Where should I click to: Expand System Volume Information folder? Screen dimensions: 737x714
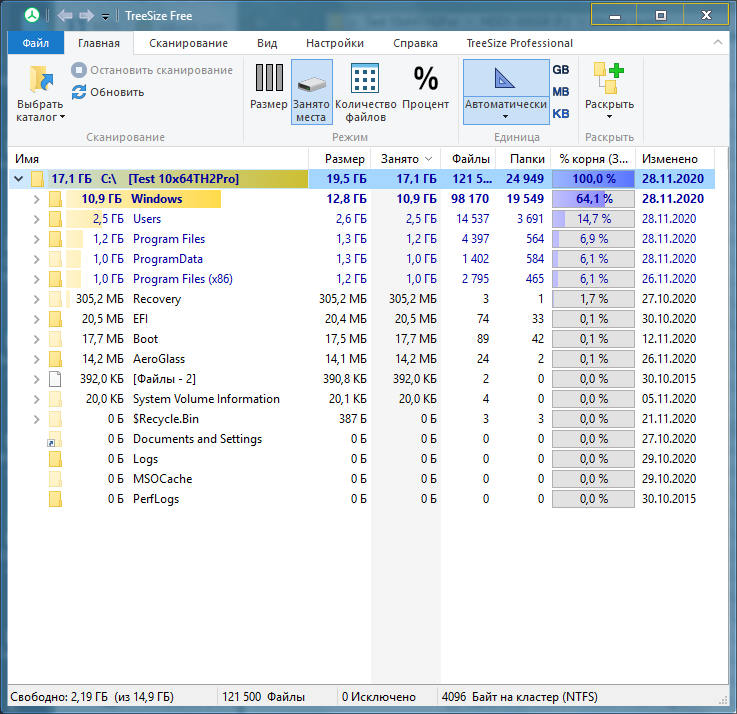pos(36,399)
